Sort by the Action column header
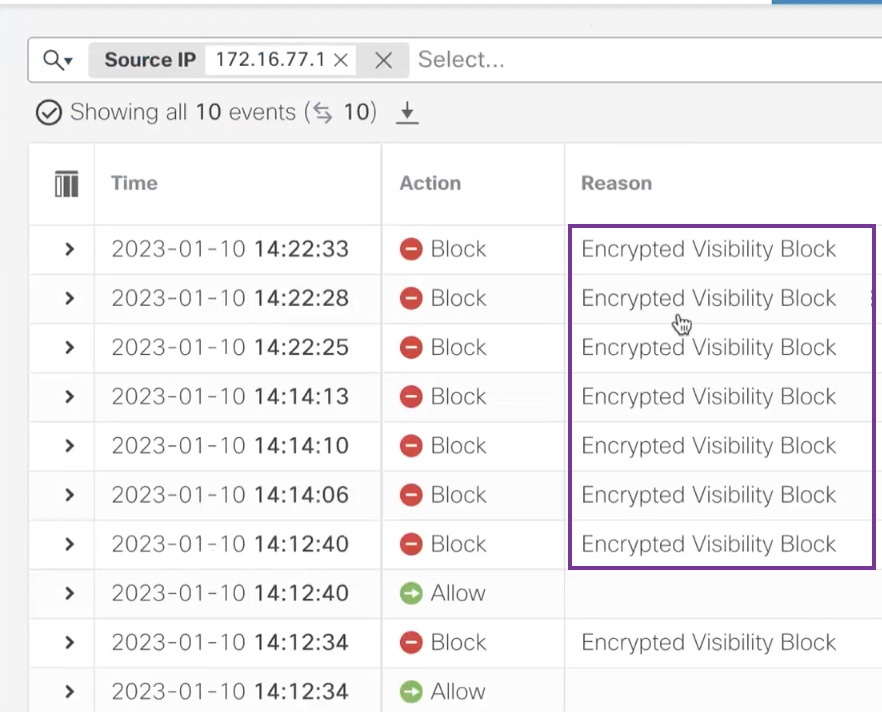The image size is (882, 712). (x=430, y=183)
